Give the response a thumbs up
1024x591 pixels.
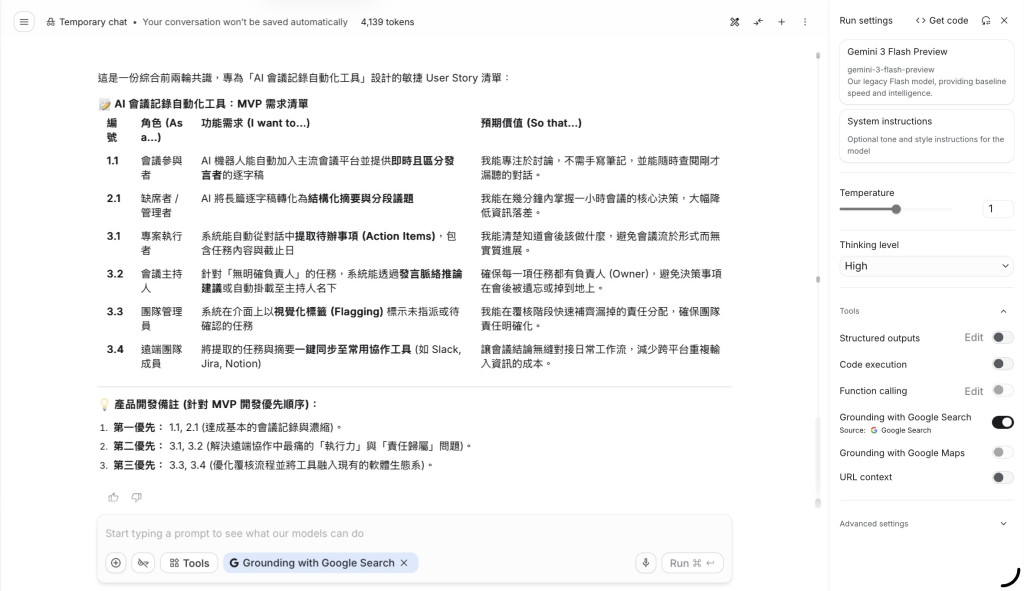pos(114,498)
